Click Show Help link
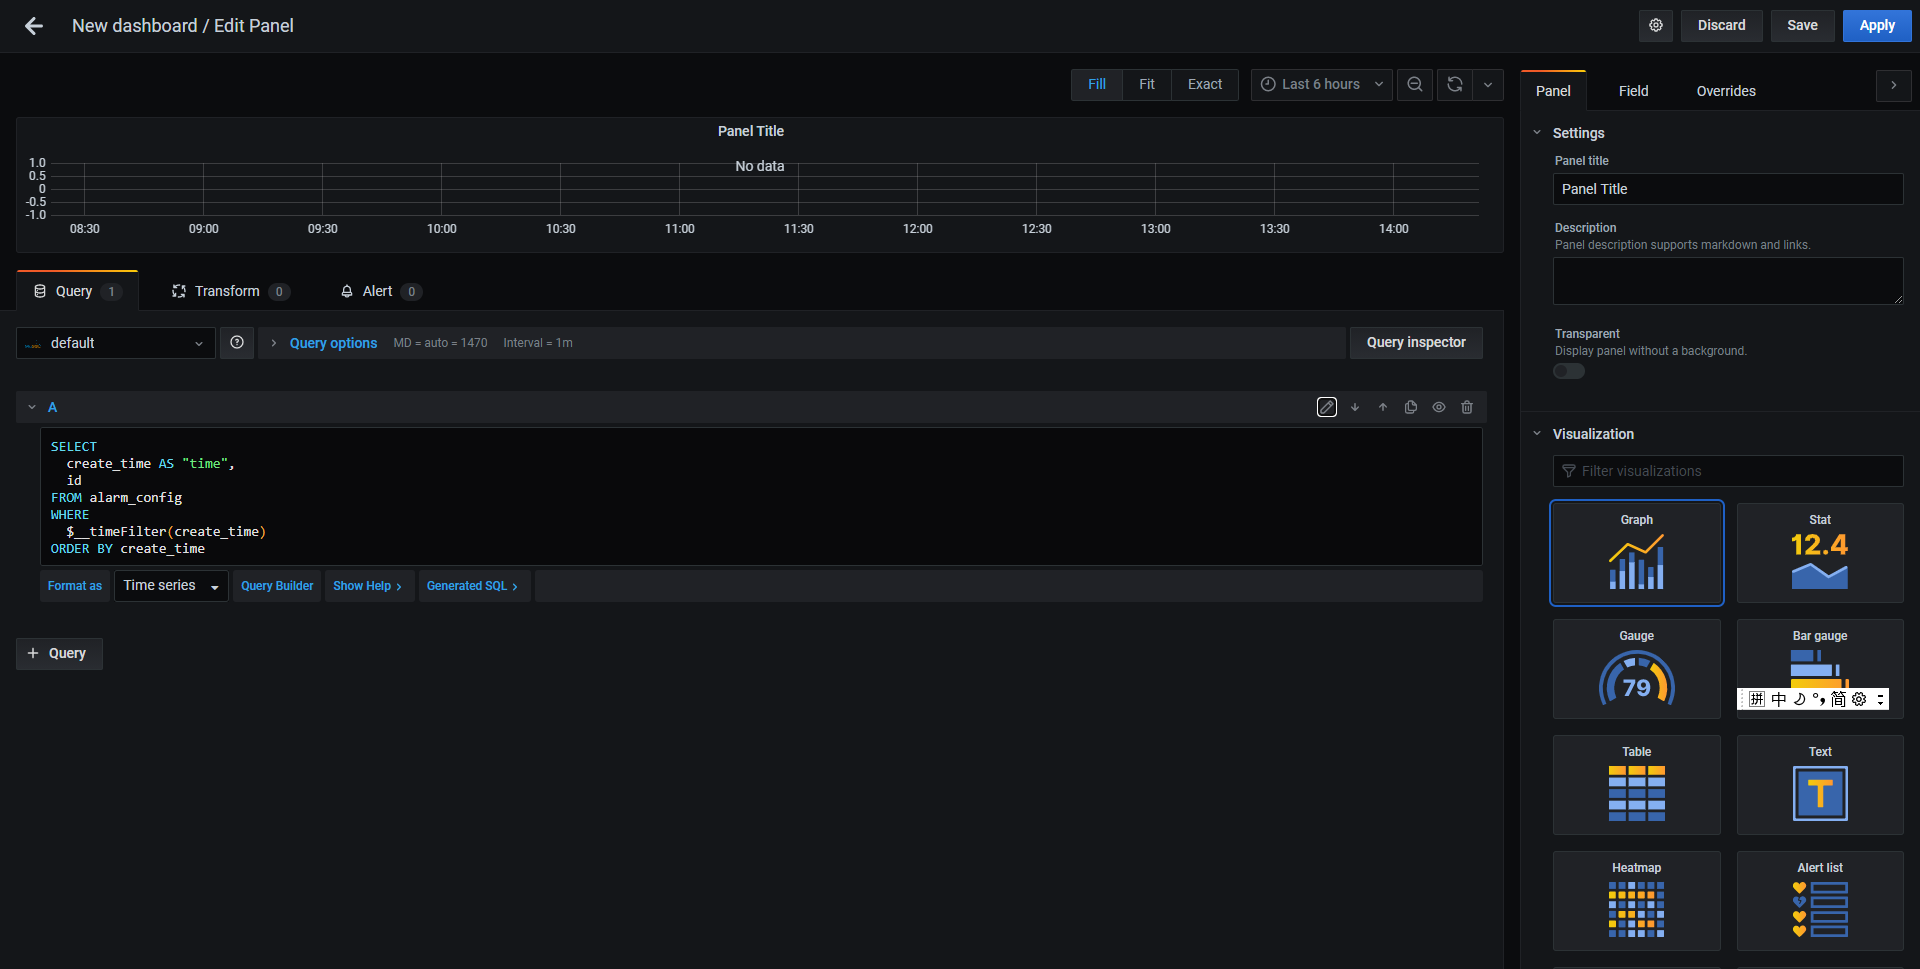This screenshot has height=969, width=1920. point(368,586)
